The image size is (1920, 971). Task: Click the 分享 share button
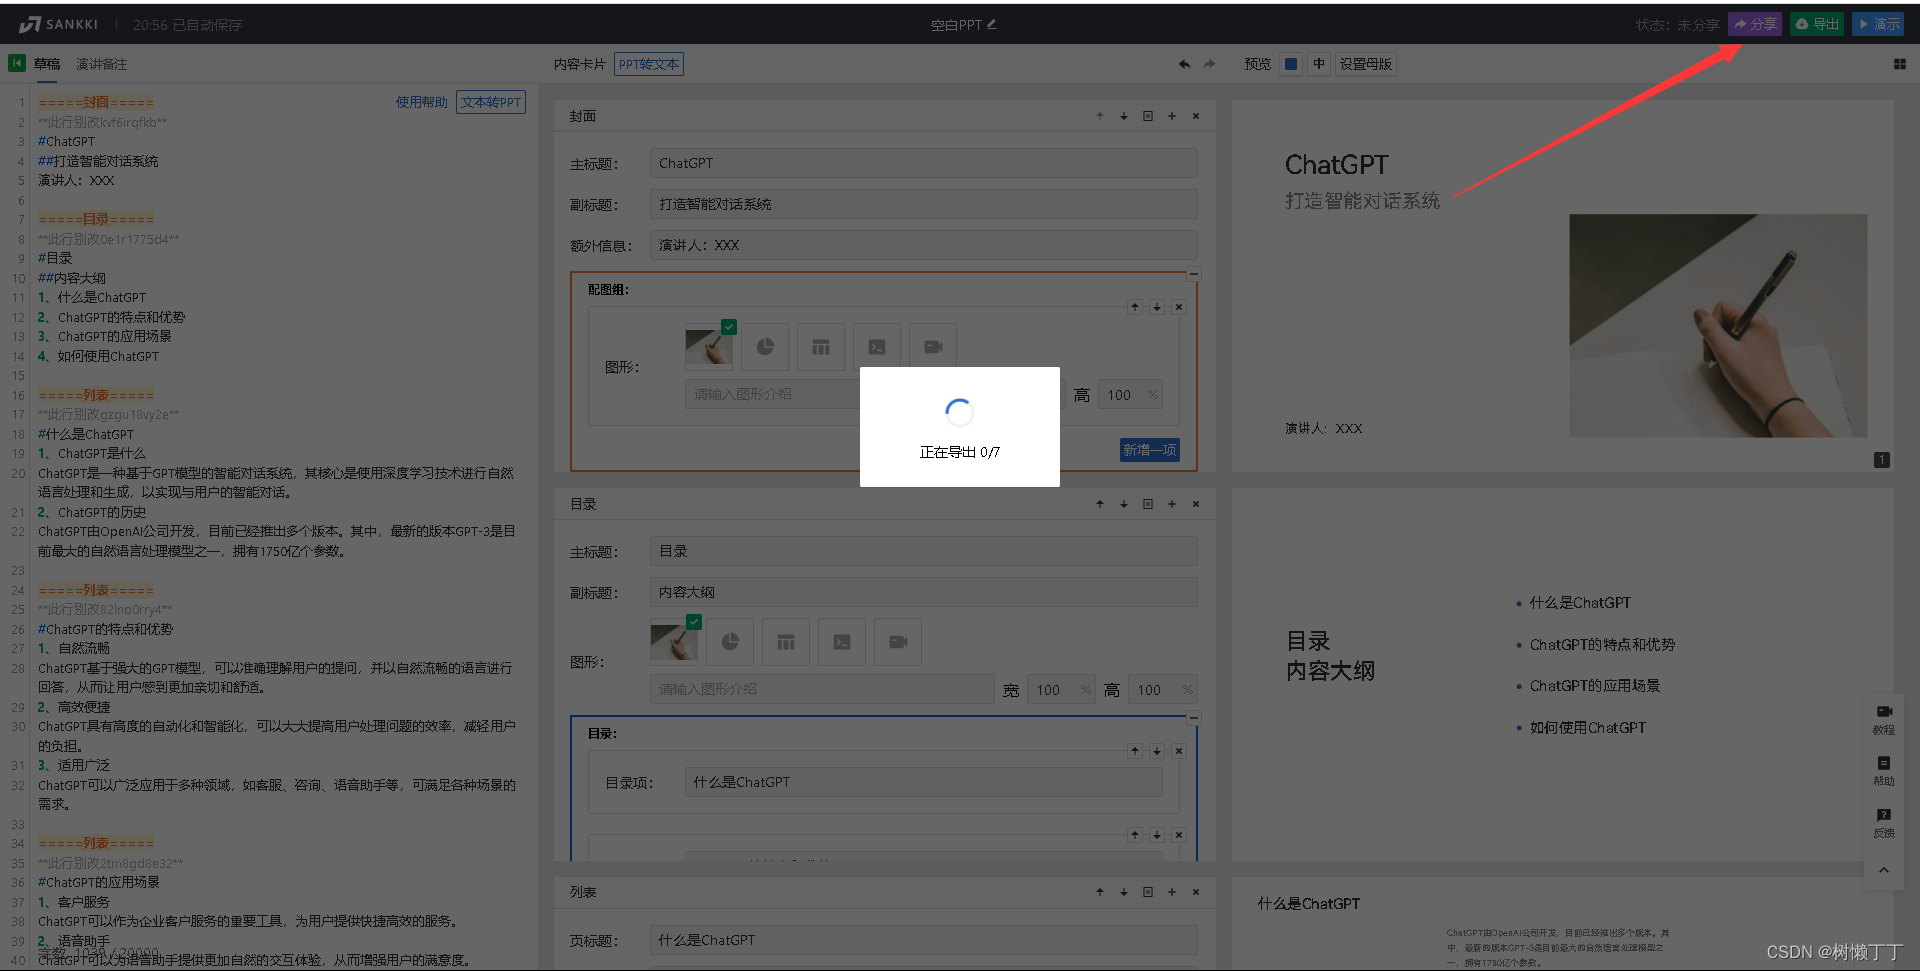tap(1755, 24)
